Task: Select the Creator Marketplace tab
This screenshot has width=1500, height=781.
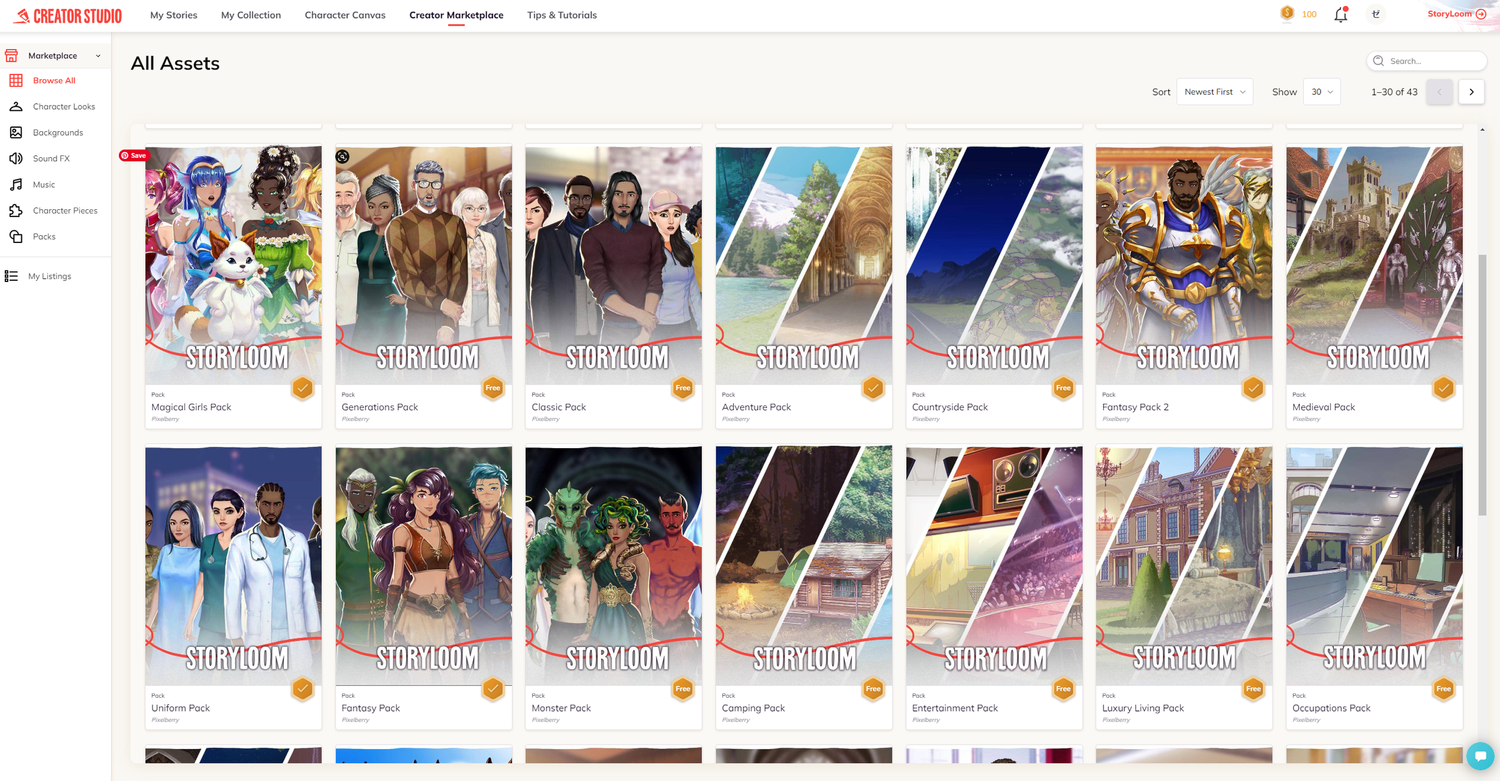Action: pyautogui.click(x=456, y=15)
